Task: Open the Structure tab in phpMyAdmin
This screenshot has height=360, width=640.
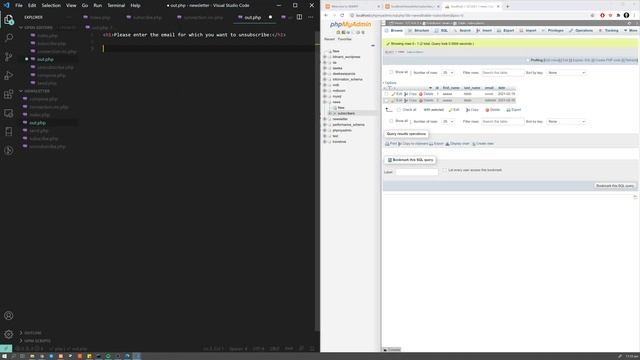Action: pyautogui.click(x=419, y=31)
